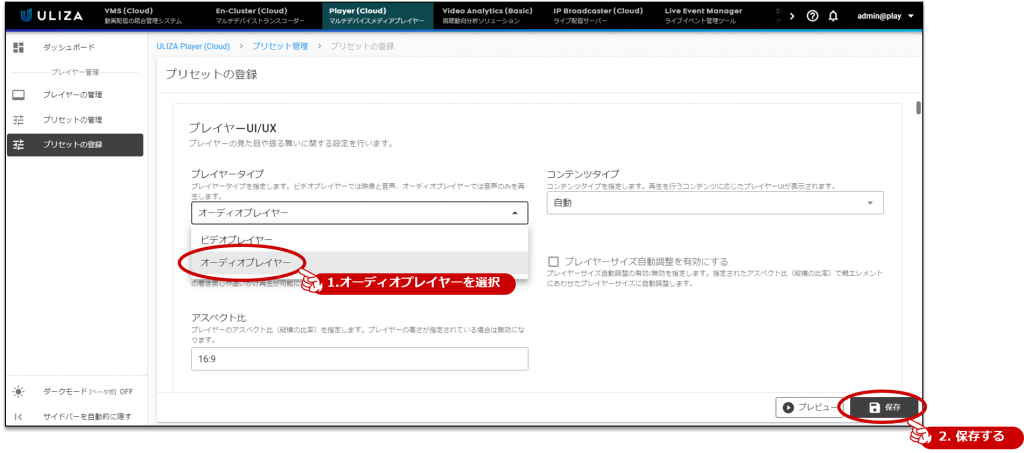Viewport: 1024px width, 453px height.
Task: Click the preset management sliders icon
Action: coord(18,120)
